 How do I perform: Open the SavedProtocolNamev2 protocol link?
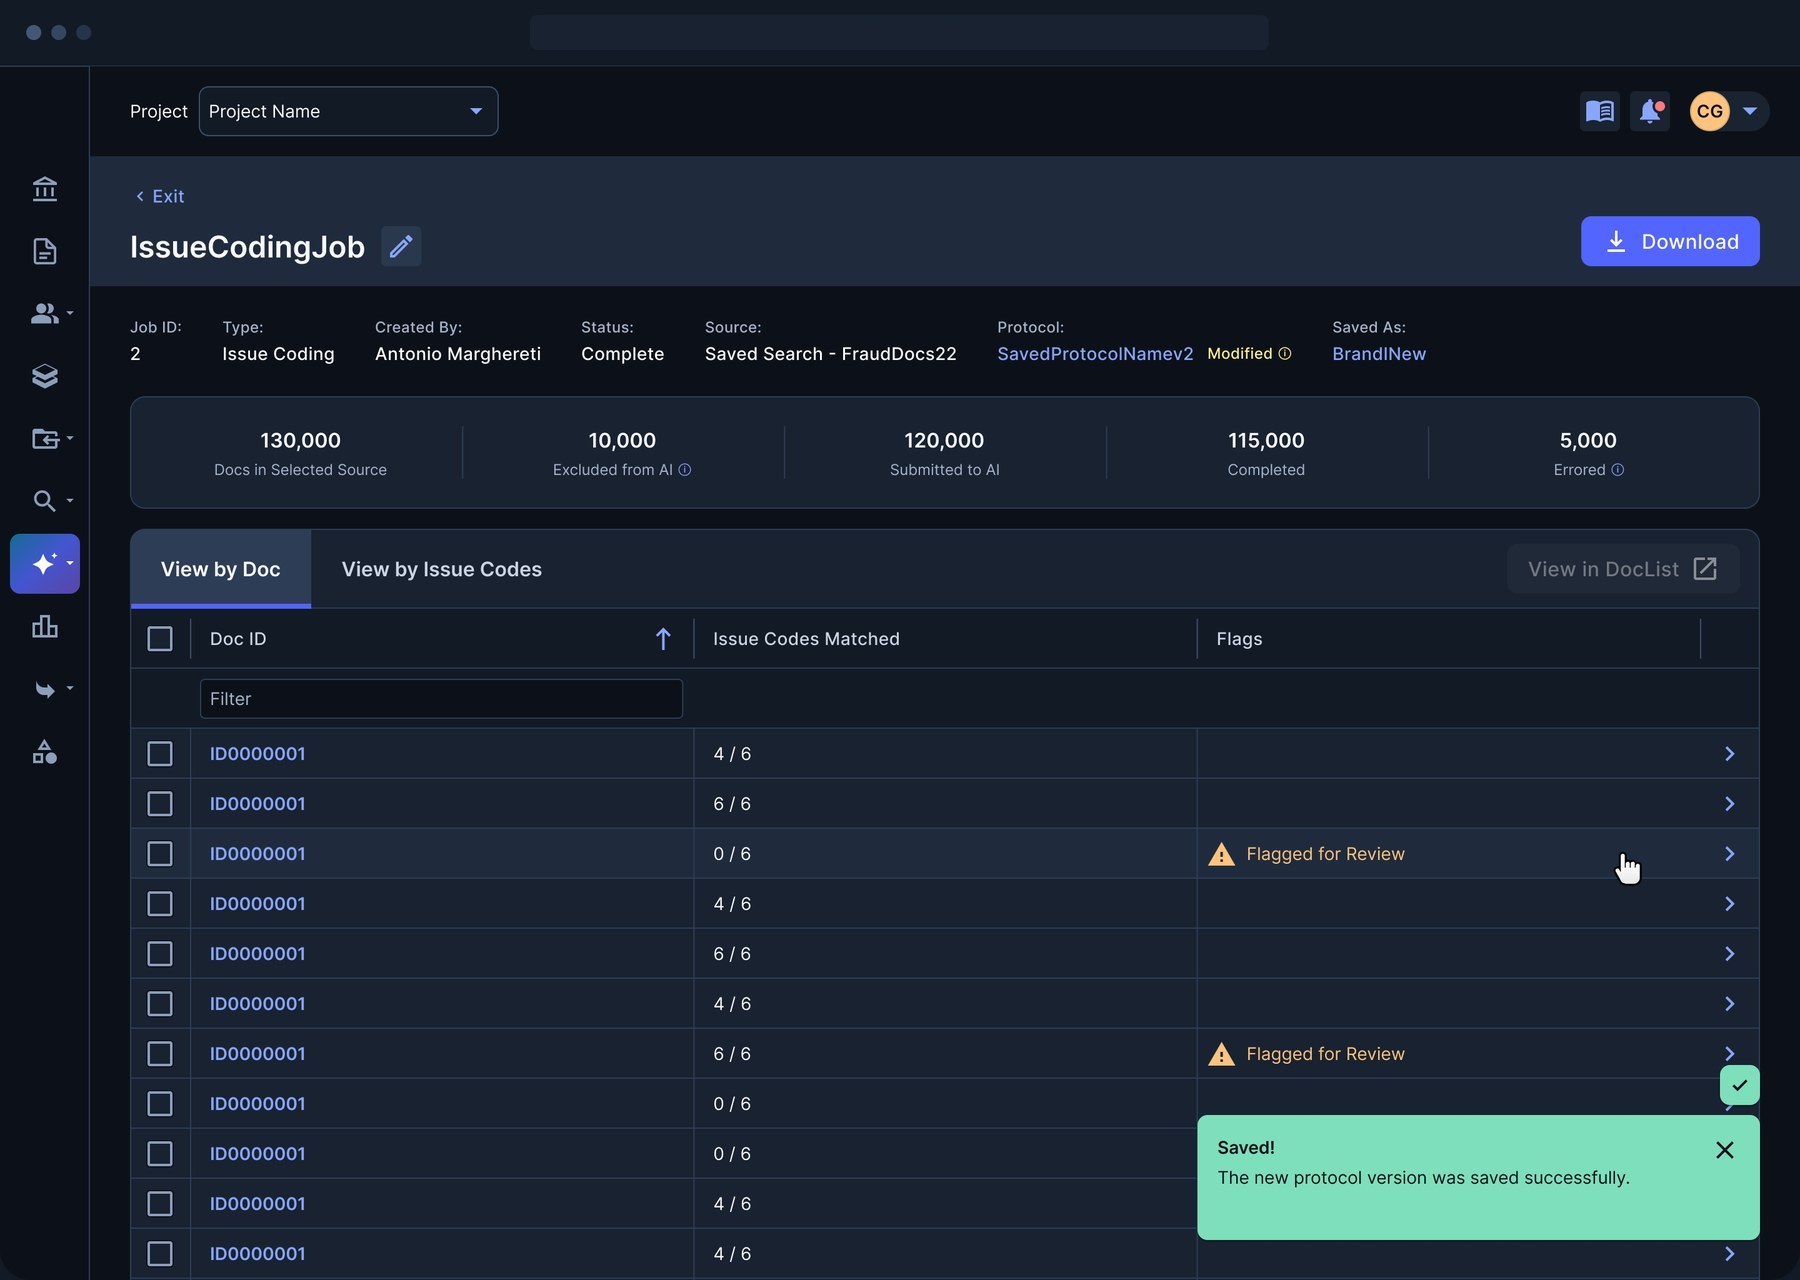click(x=1095, y=354)
